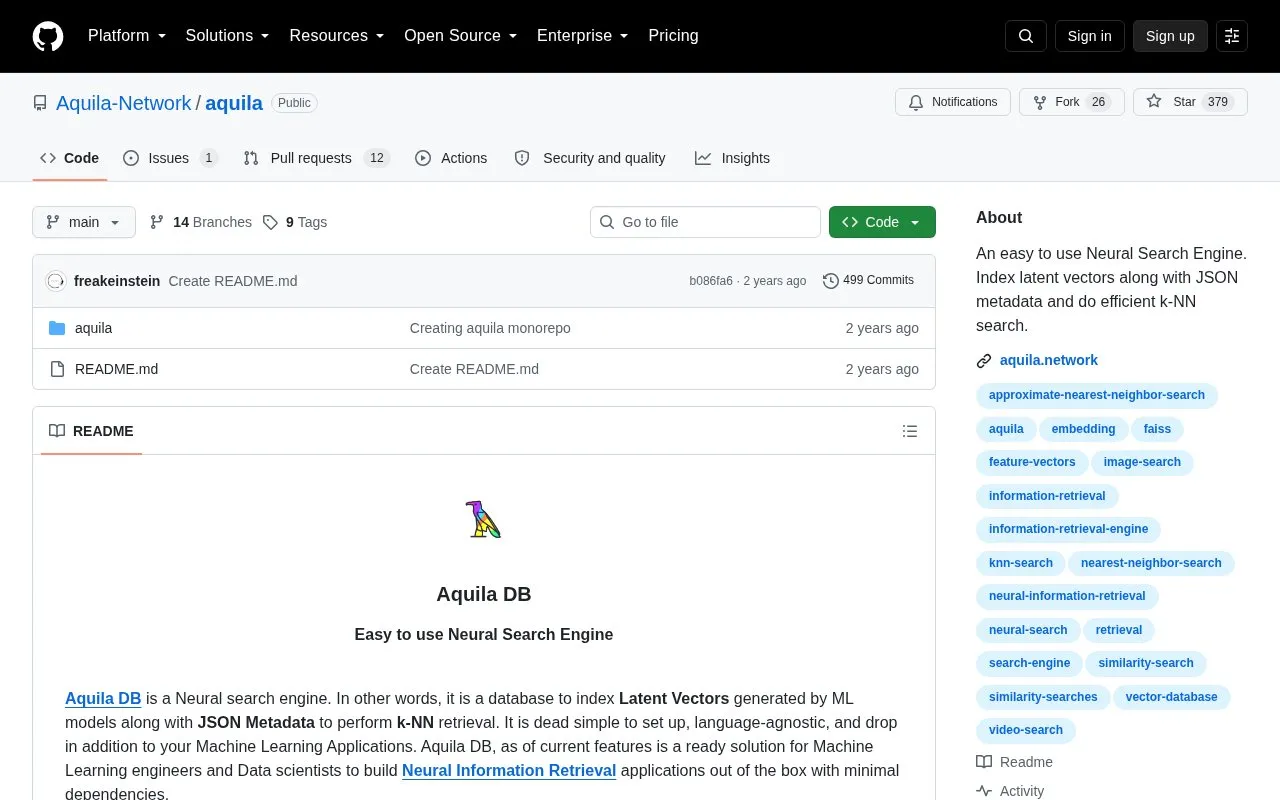View the 9 Tags list
The height and width of the screenshot is (800, 1280).
pyautogui.click(x=295, y=222)
